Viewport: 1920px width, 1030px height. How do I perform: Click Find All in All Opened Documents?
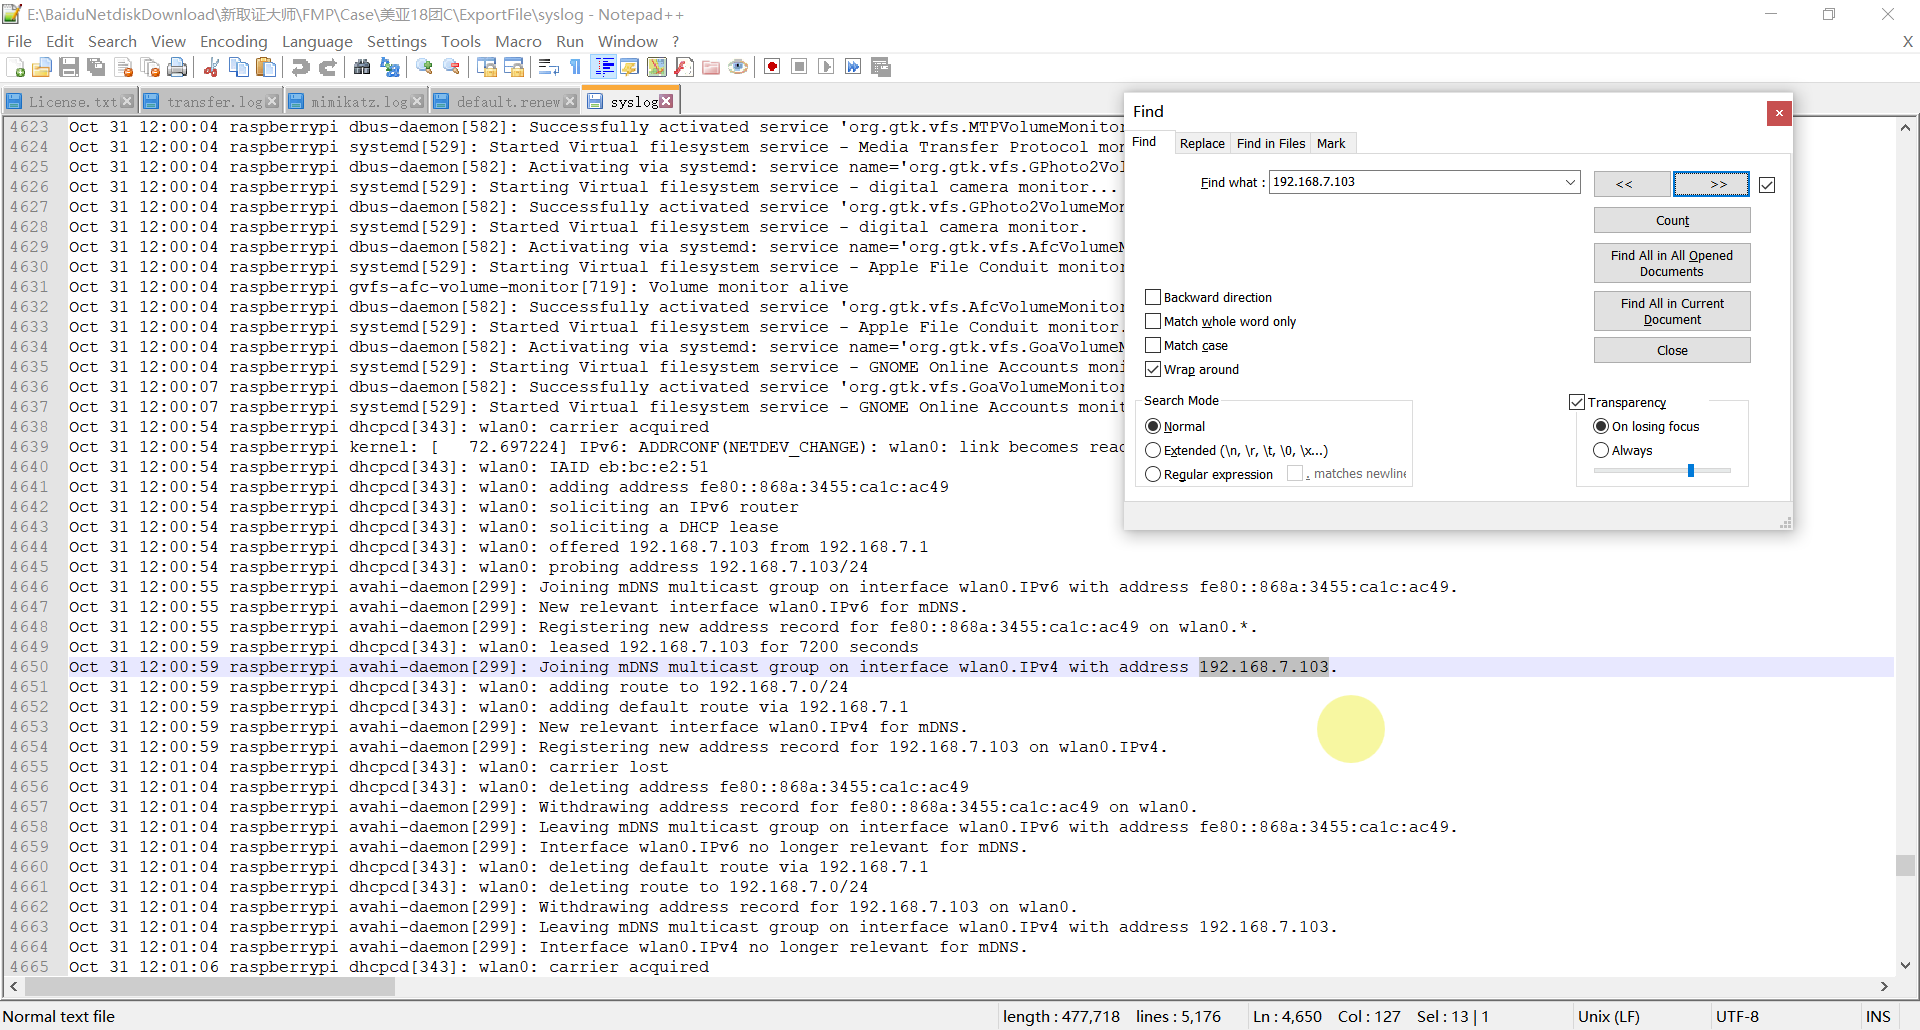[1672, 263]
